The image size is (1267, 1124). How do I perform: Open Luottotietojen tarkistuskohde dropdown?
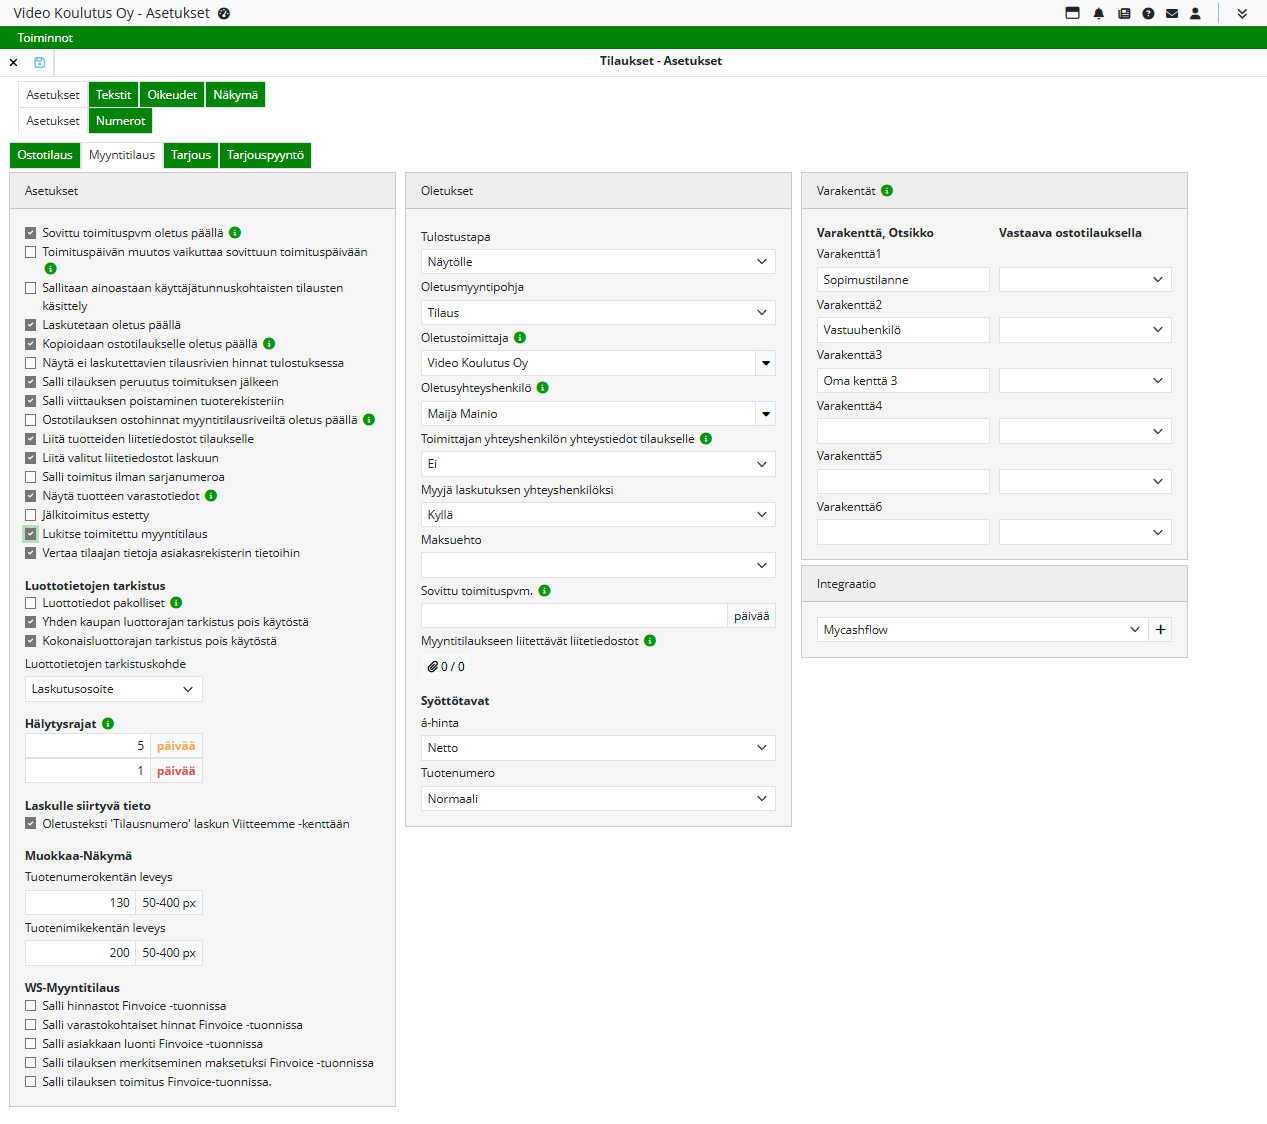tap(113, 689)
